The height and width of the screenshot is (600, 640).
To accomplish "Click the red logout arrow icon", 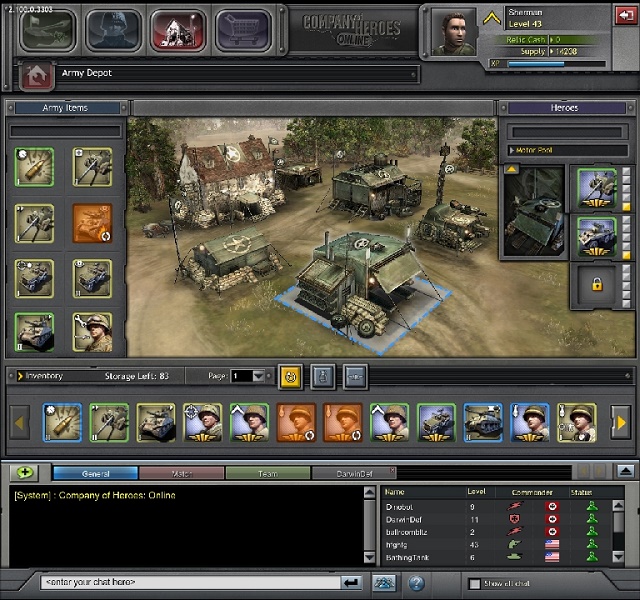I will pyautogui.click(x=626, y=16).
